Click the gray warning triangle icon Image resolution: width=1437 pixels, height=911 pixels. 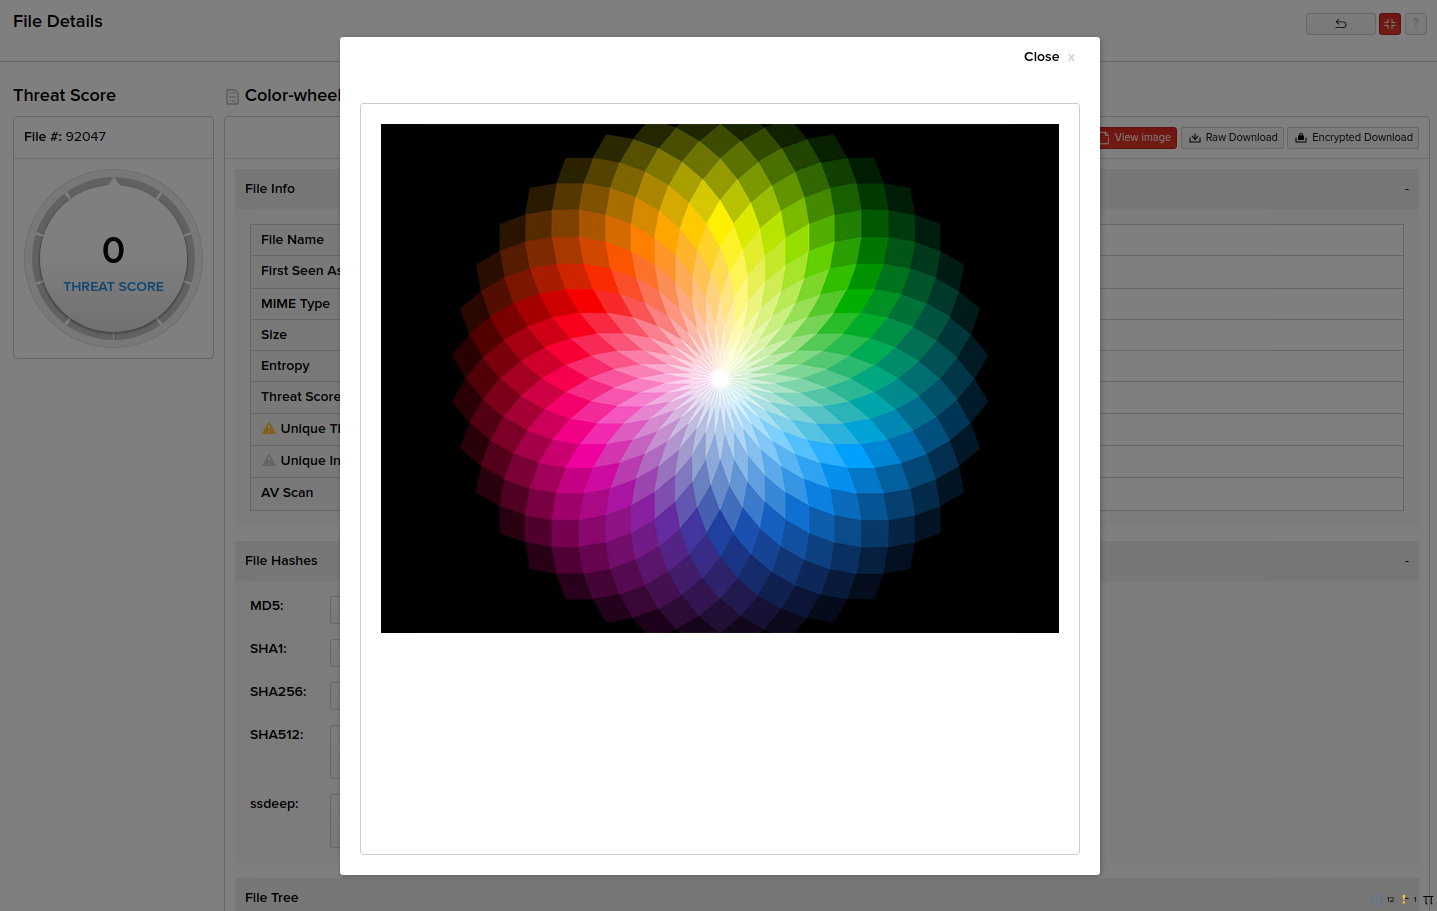(268, 461)
